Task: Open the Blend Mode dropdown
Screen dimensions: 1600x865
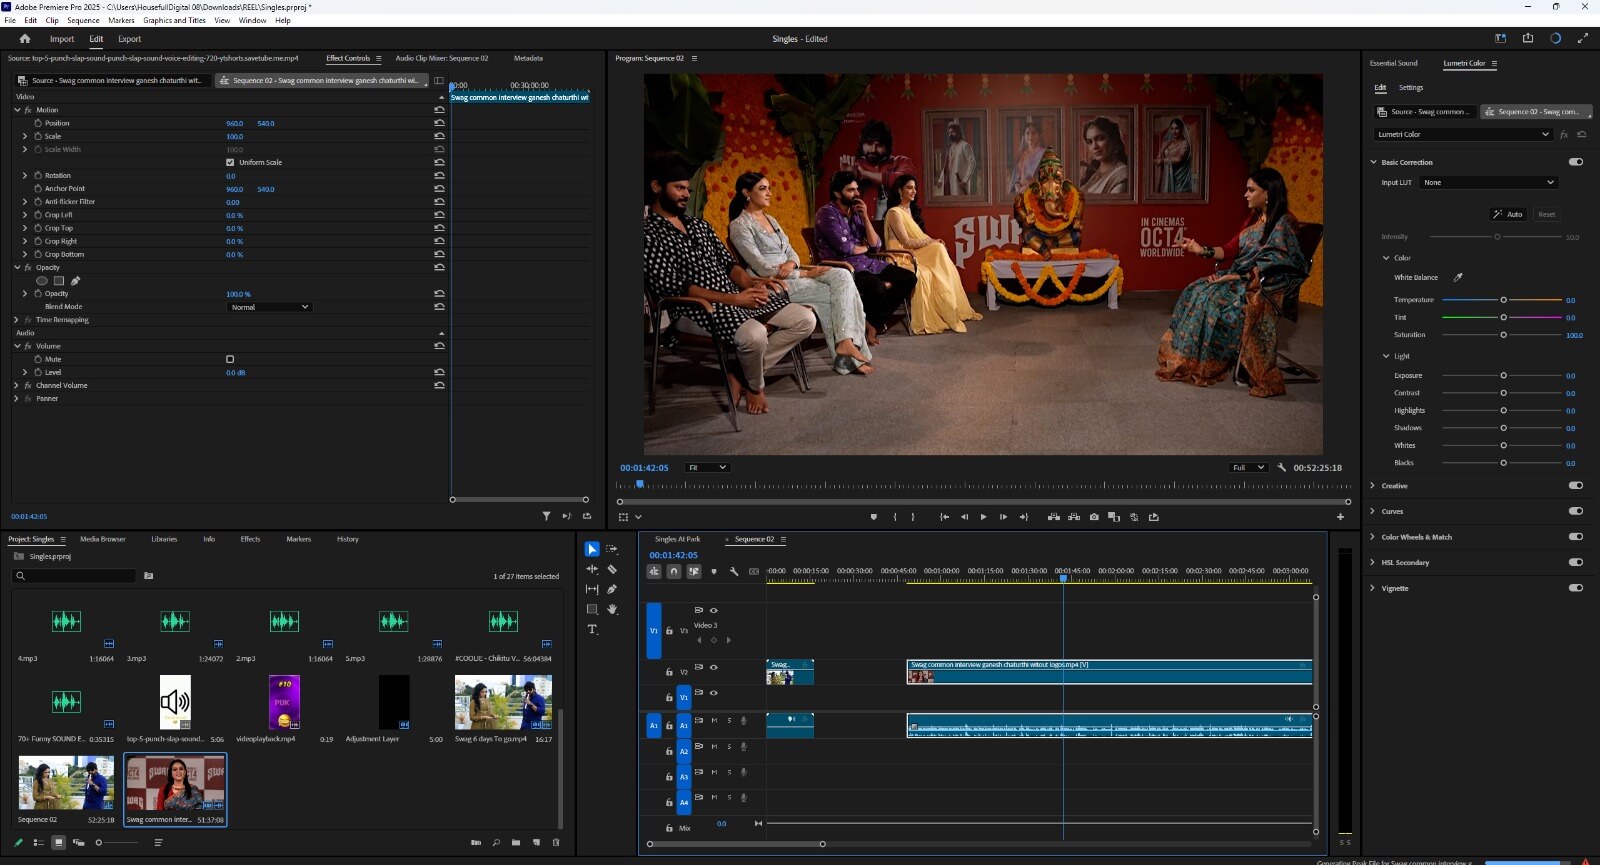Action: 270,307
